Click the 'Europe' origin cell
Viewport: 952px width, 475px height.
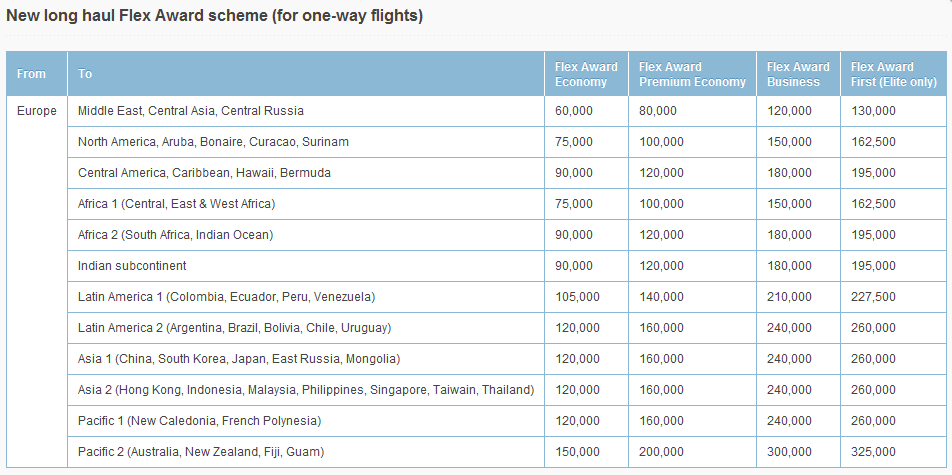(37, 111)
